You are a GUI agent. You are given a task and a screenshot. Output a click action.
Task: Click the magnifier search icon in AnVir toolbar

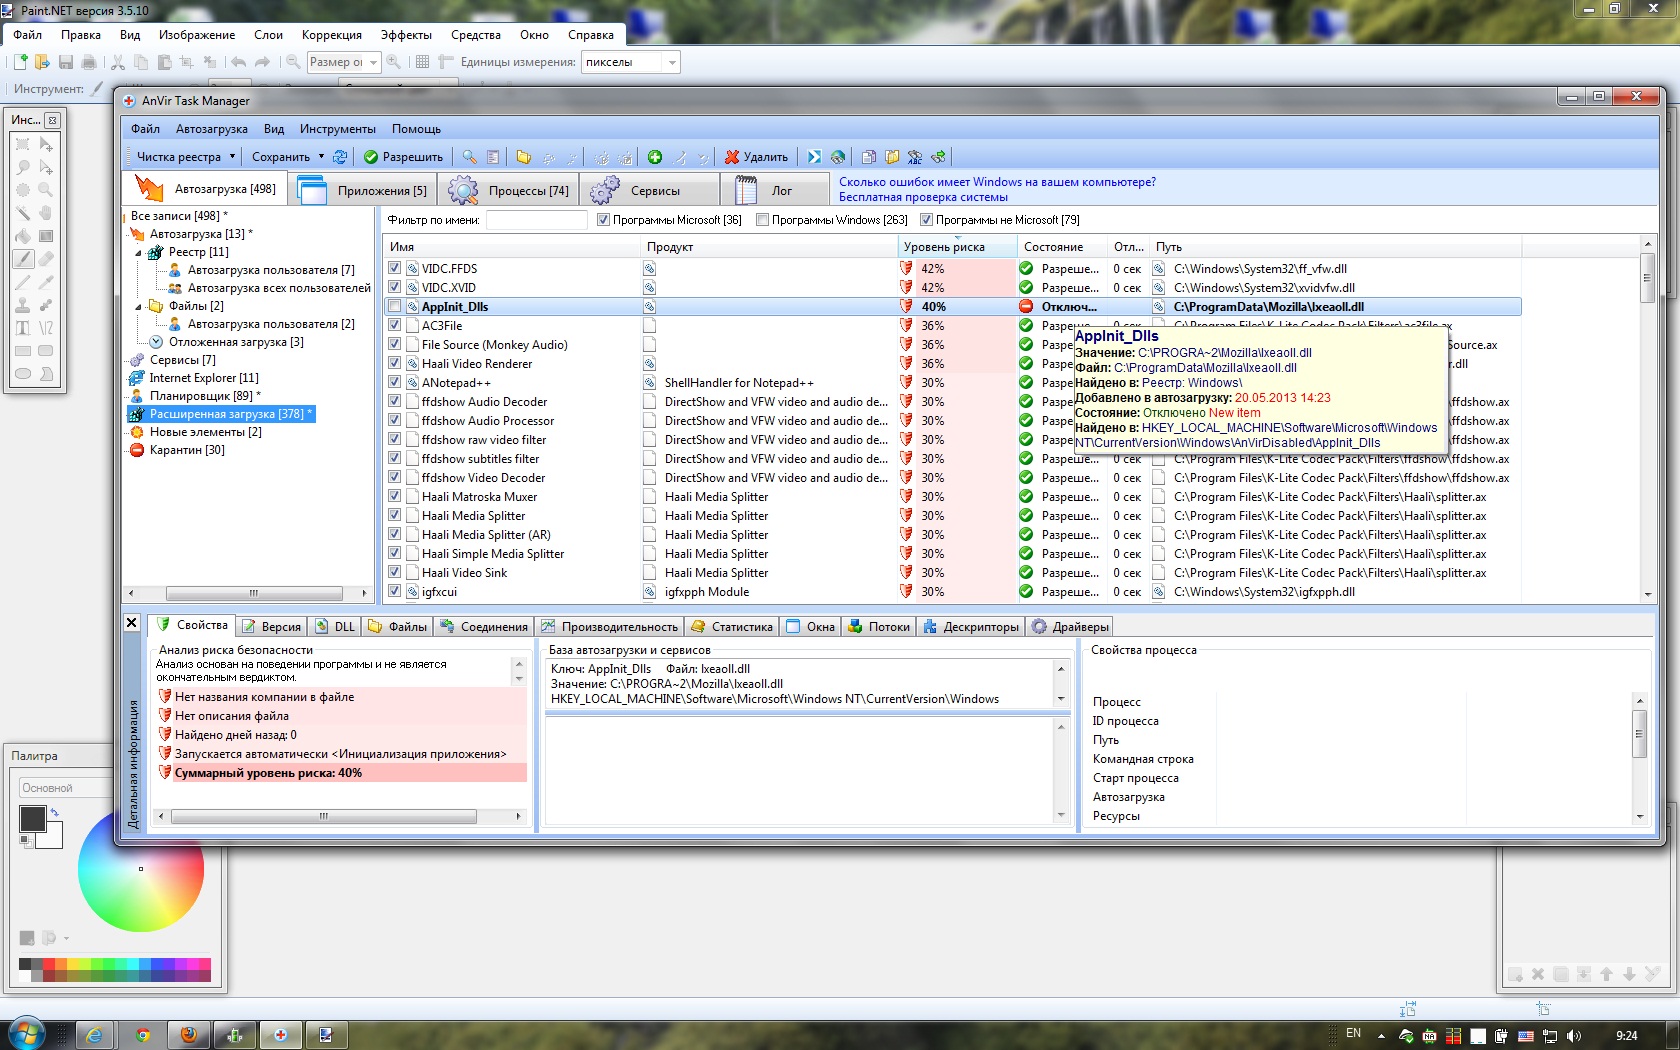click(x=469, y=157)
